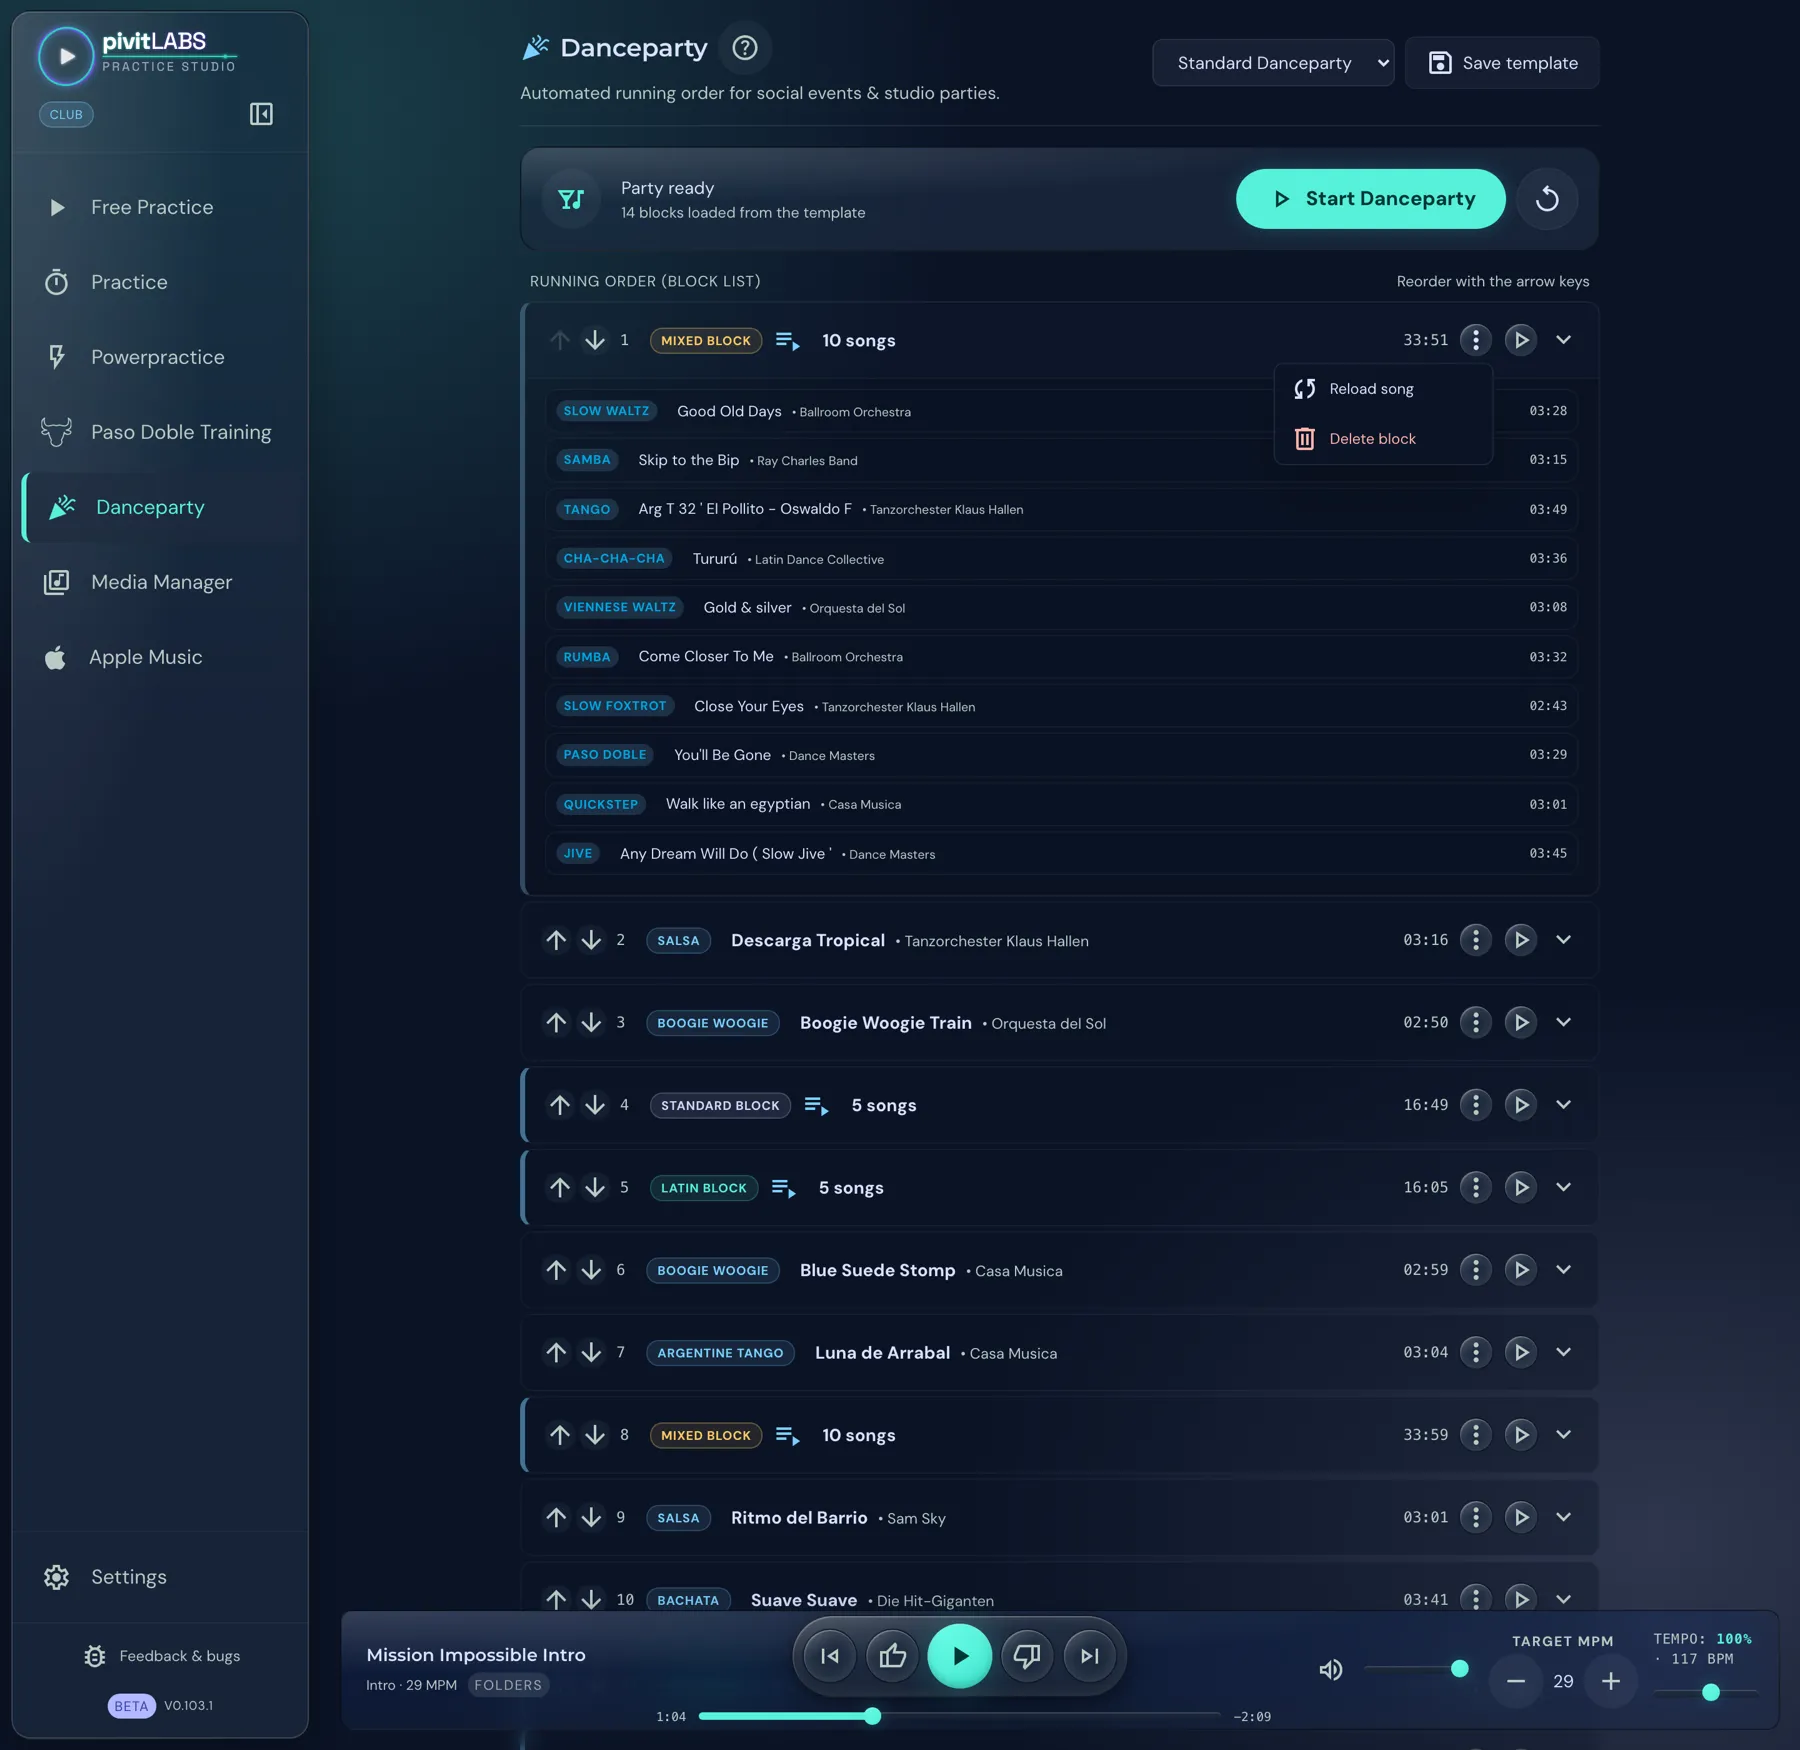
Task: Move Descarga Tropical block down
Action: 591,940
